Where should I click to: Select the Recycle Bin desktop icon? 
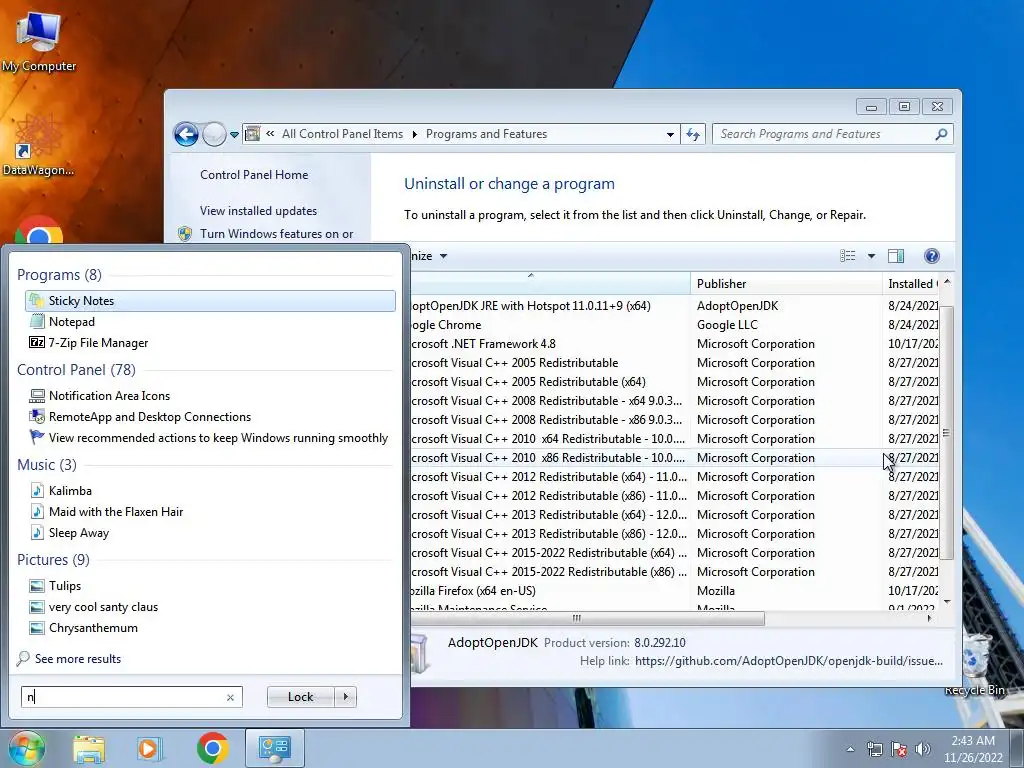pyautogui.click(x=974, y=663)
